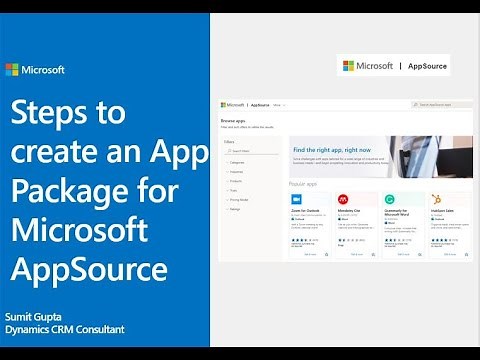Open the Grammarly for Microsoft Word title link
Image resolution: width=480 pixels, height=360 pixels.
click(x=396, y=212)
